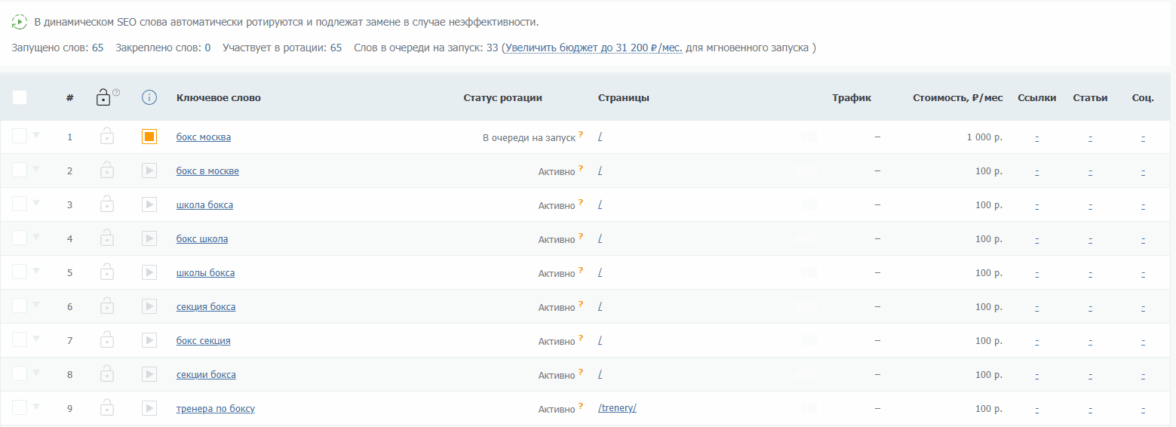Open the '/trenery/' page link
Image resolution: width=1176 pixels, height=427 pixels.
point(617,408)
